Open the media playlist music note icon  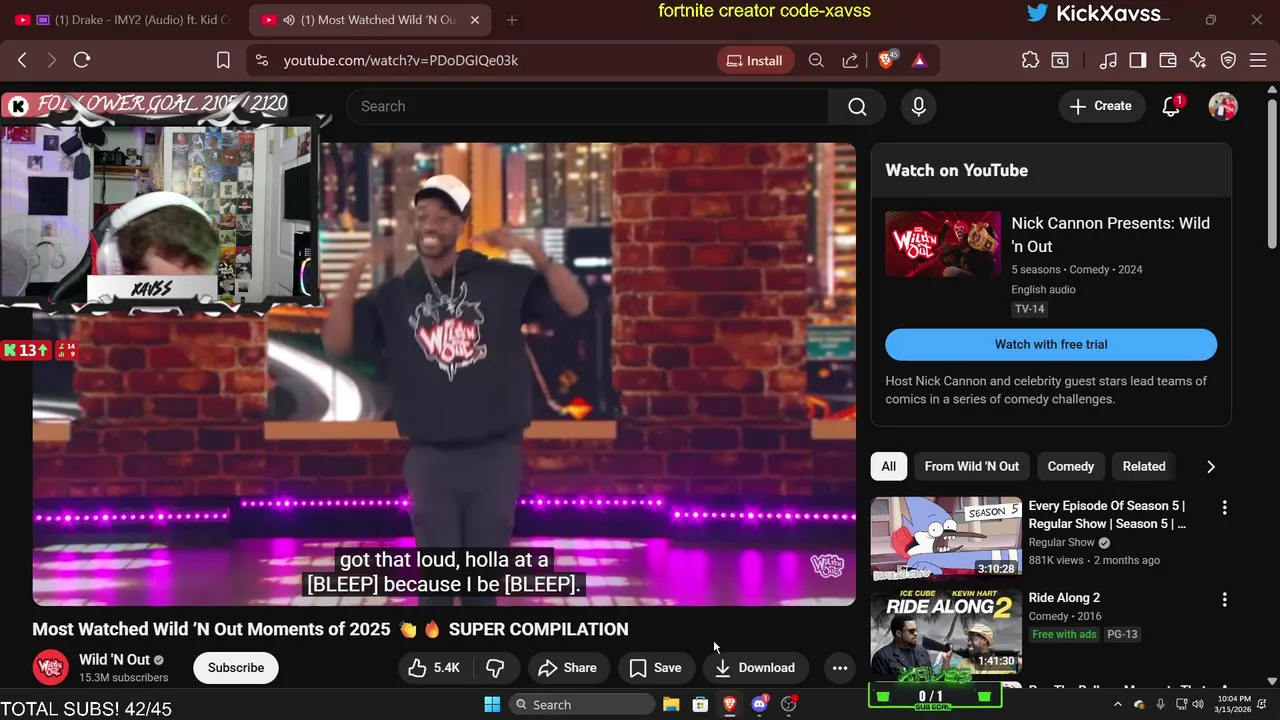(1108, 60)
